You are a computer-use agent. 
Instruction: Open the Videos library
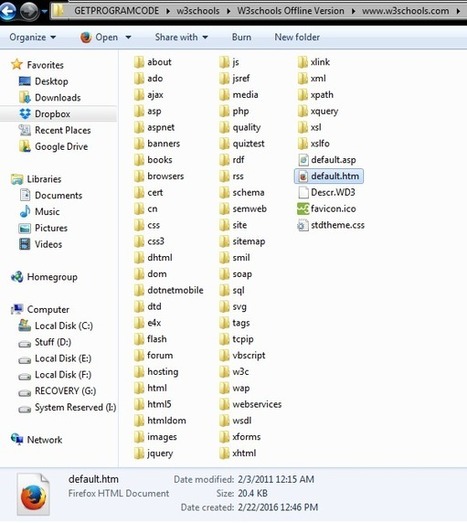click(41, 244)
